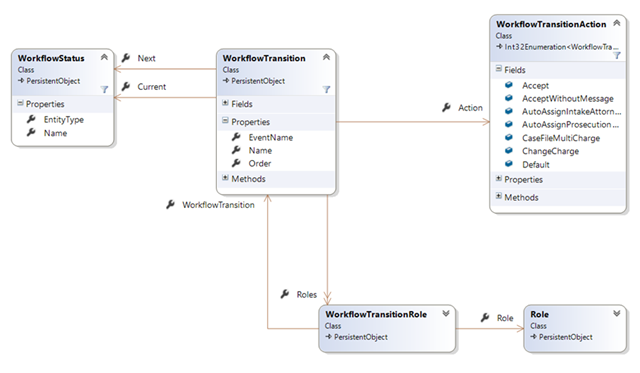The image size is (640, 373).
Task: Click the ChangeCharge field icon
Action: pyautogui.click(x=509, y=151)
